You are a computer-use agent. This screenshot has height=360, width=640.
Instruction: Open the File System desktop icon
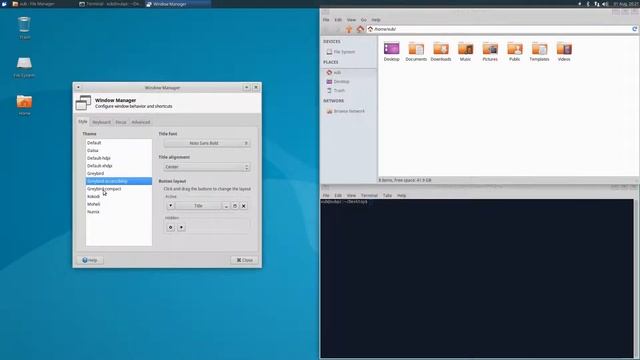coord(24,67)
